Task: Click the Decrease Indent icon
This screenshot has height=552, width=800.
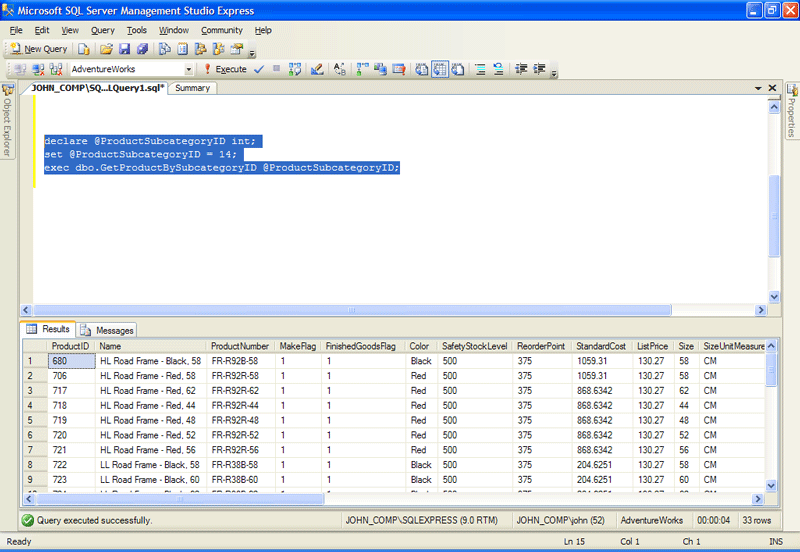Action: [520, 69]
